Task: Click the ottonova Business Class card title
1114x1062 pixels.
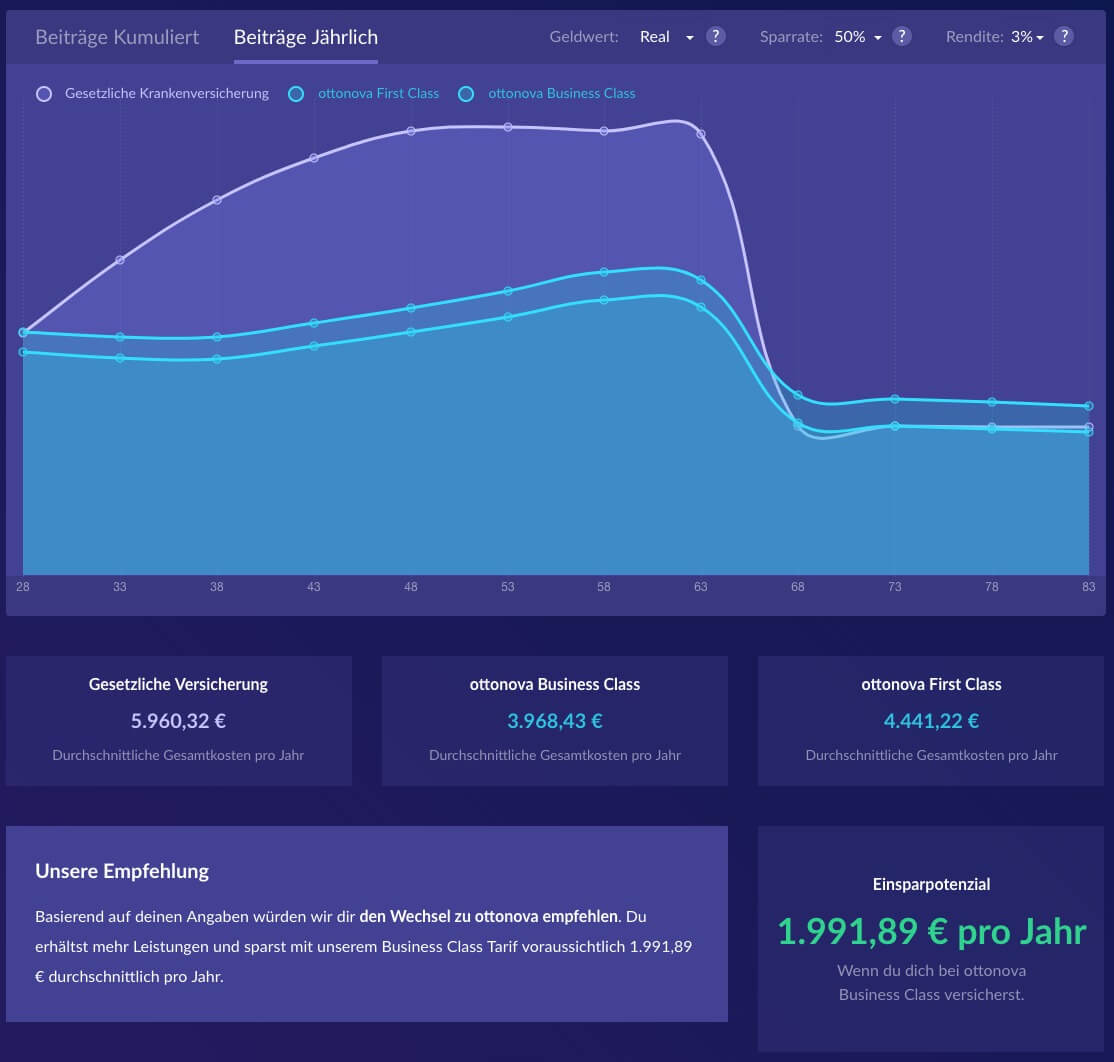Action: (x=555, y=684)
